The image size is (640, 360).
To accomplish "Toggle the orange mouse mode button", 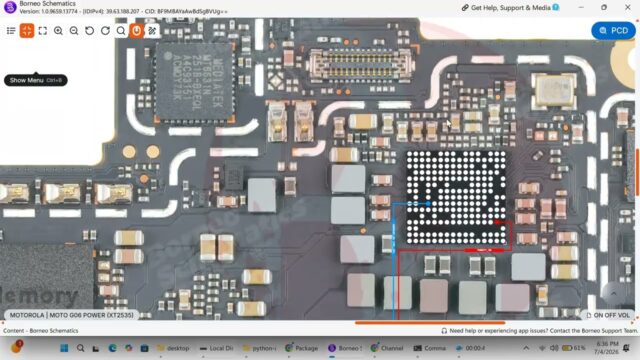I will pyautogui.click(x=136, y=31).
